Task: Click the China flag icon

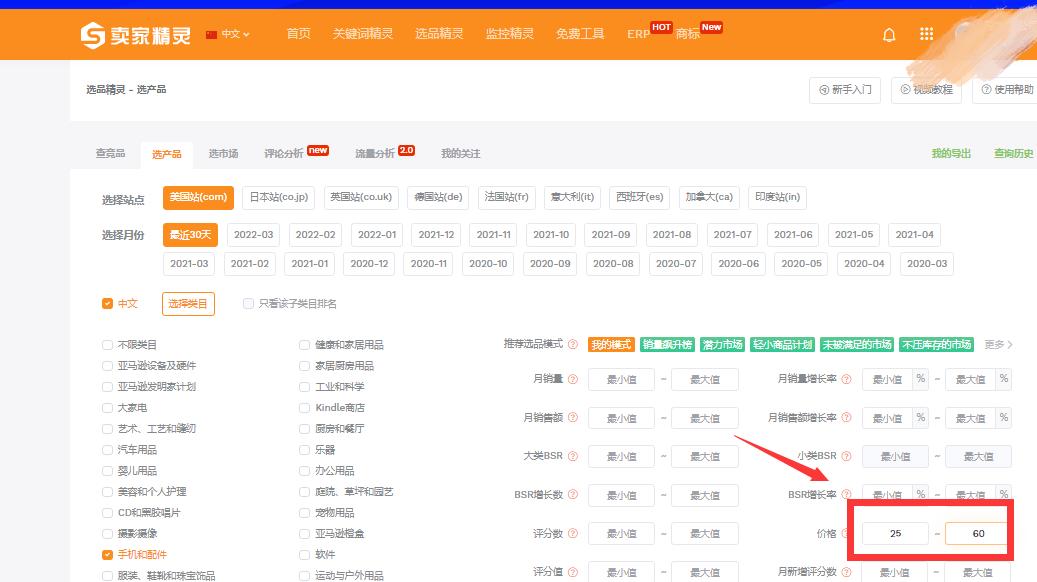Action: (210, 33)
